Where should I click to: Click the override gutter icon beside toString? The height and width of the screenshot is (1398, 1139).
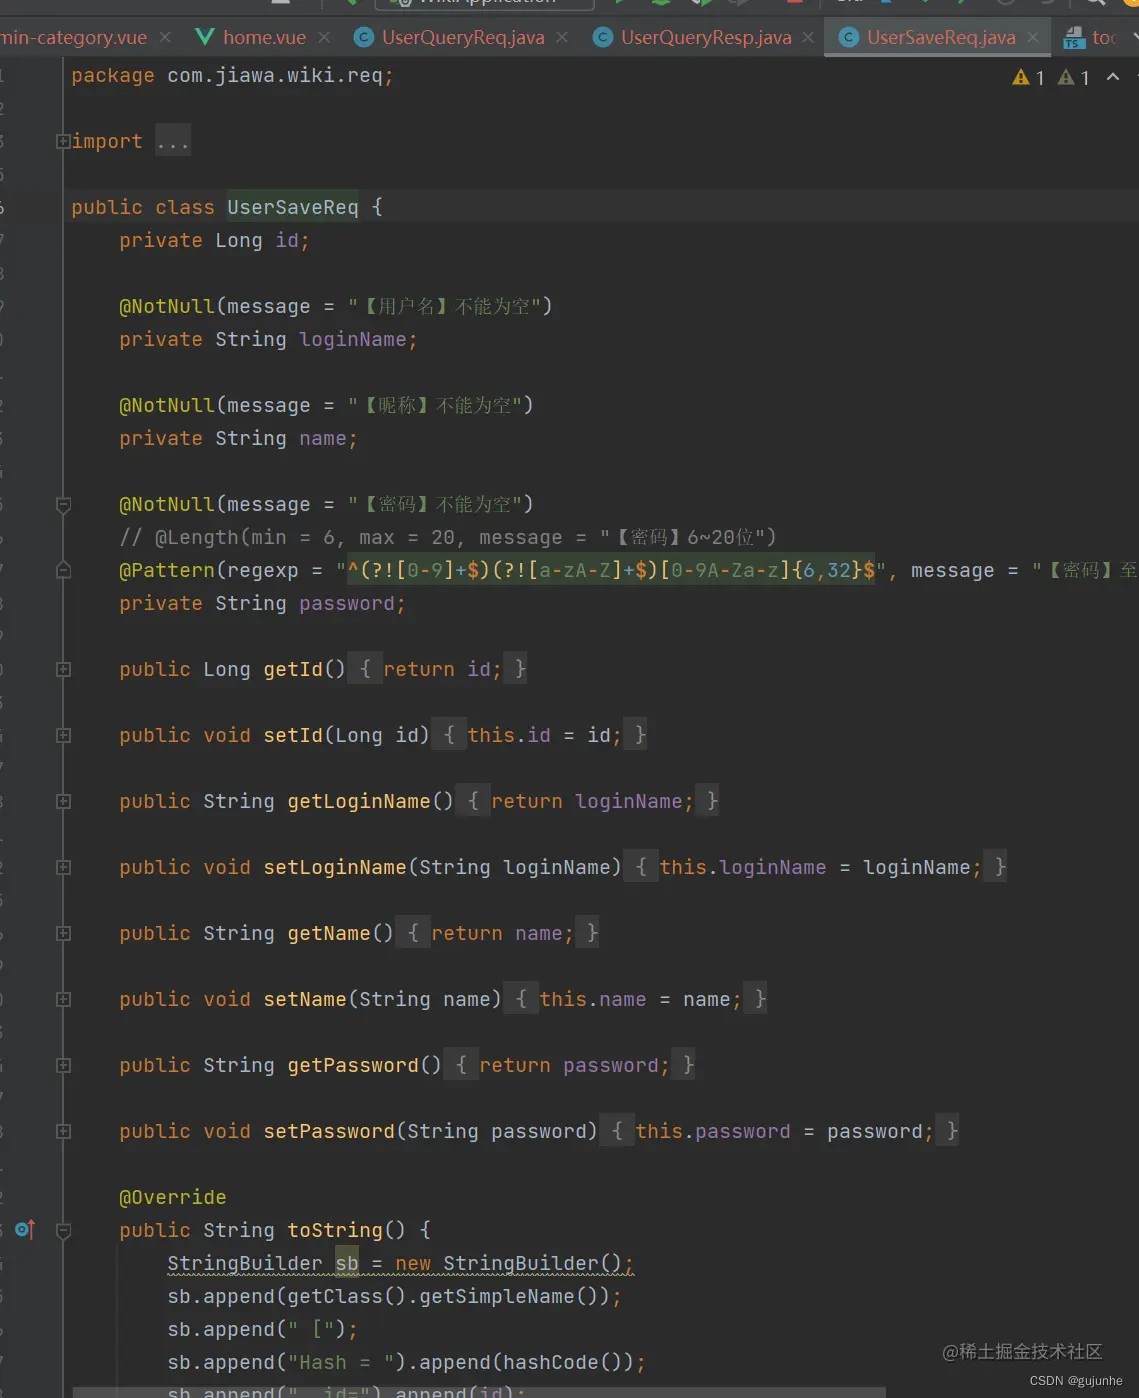pyautogui.click(x=25, y=1229)
